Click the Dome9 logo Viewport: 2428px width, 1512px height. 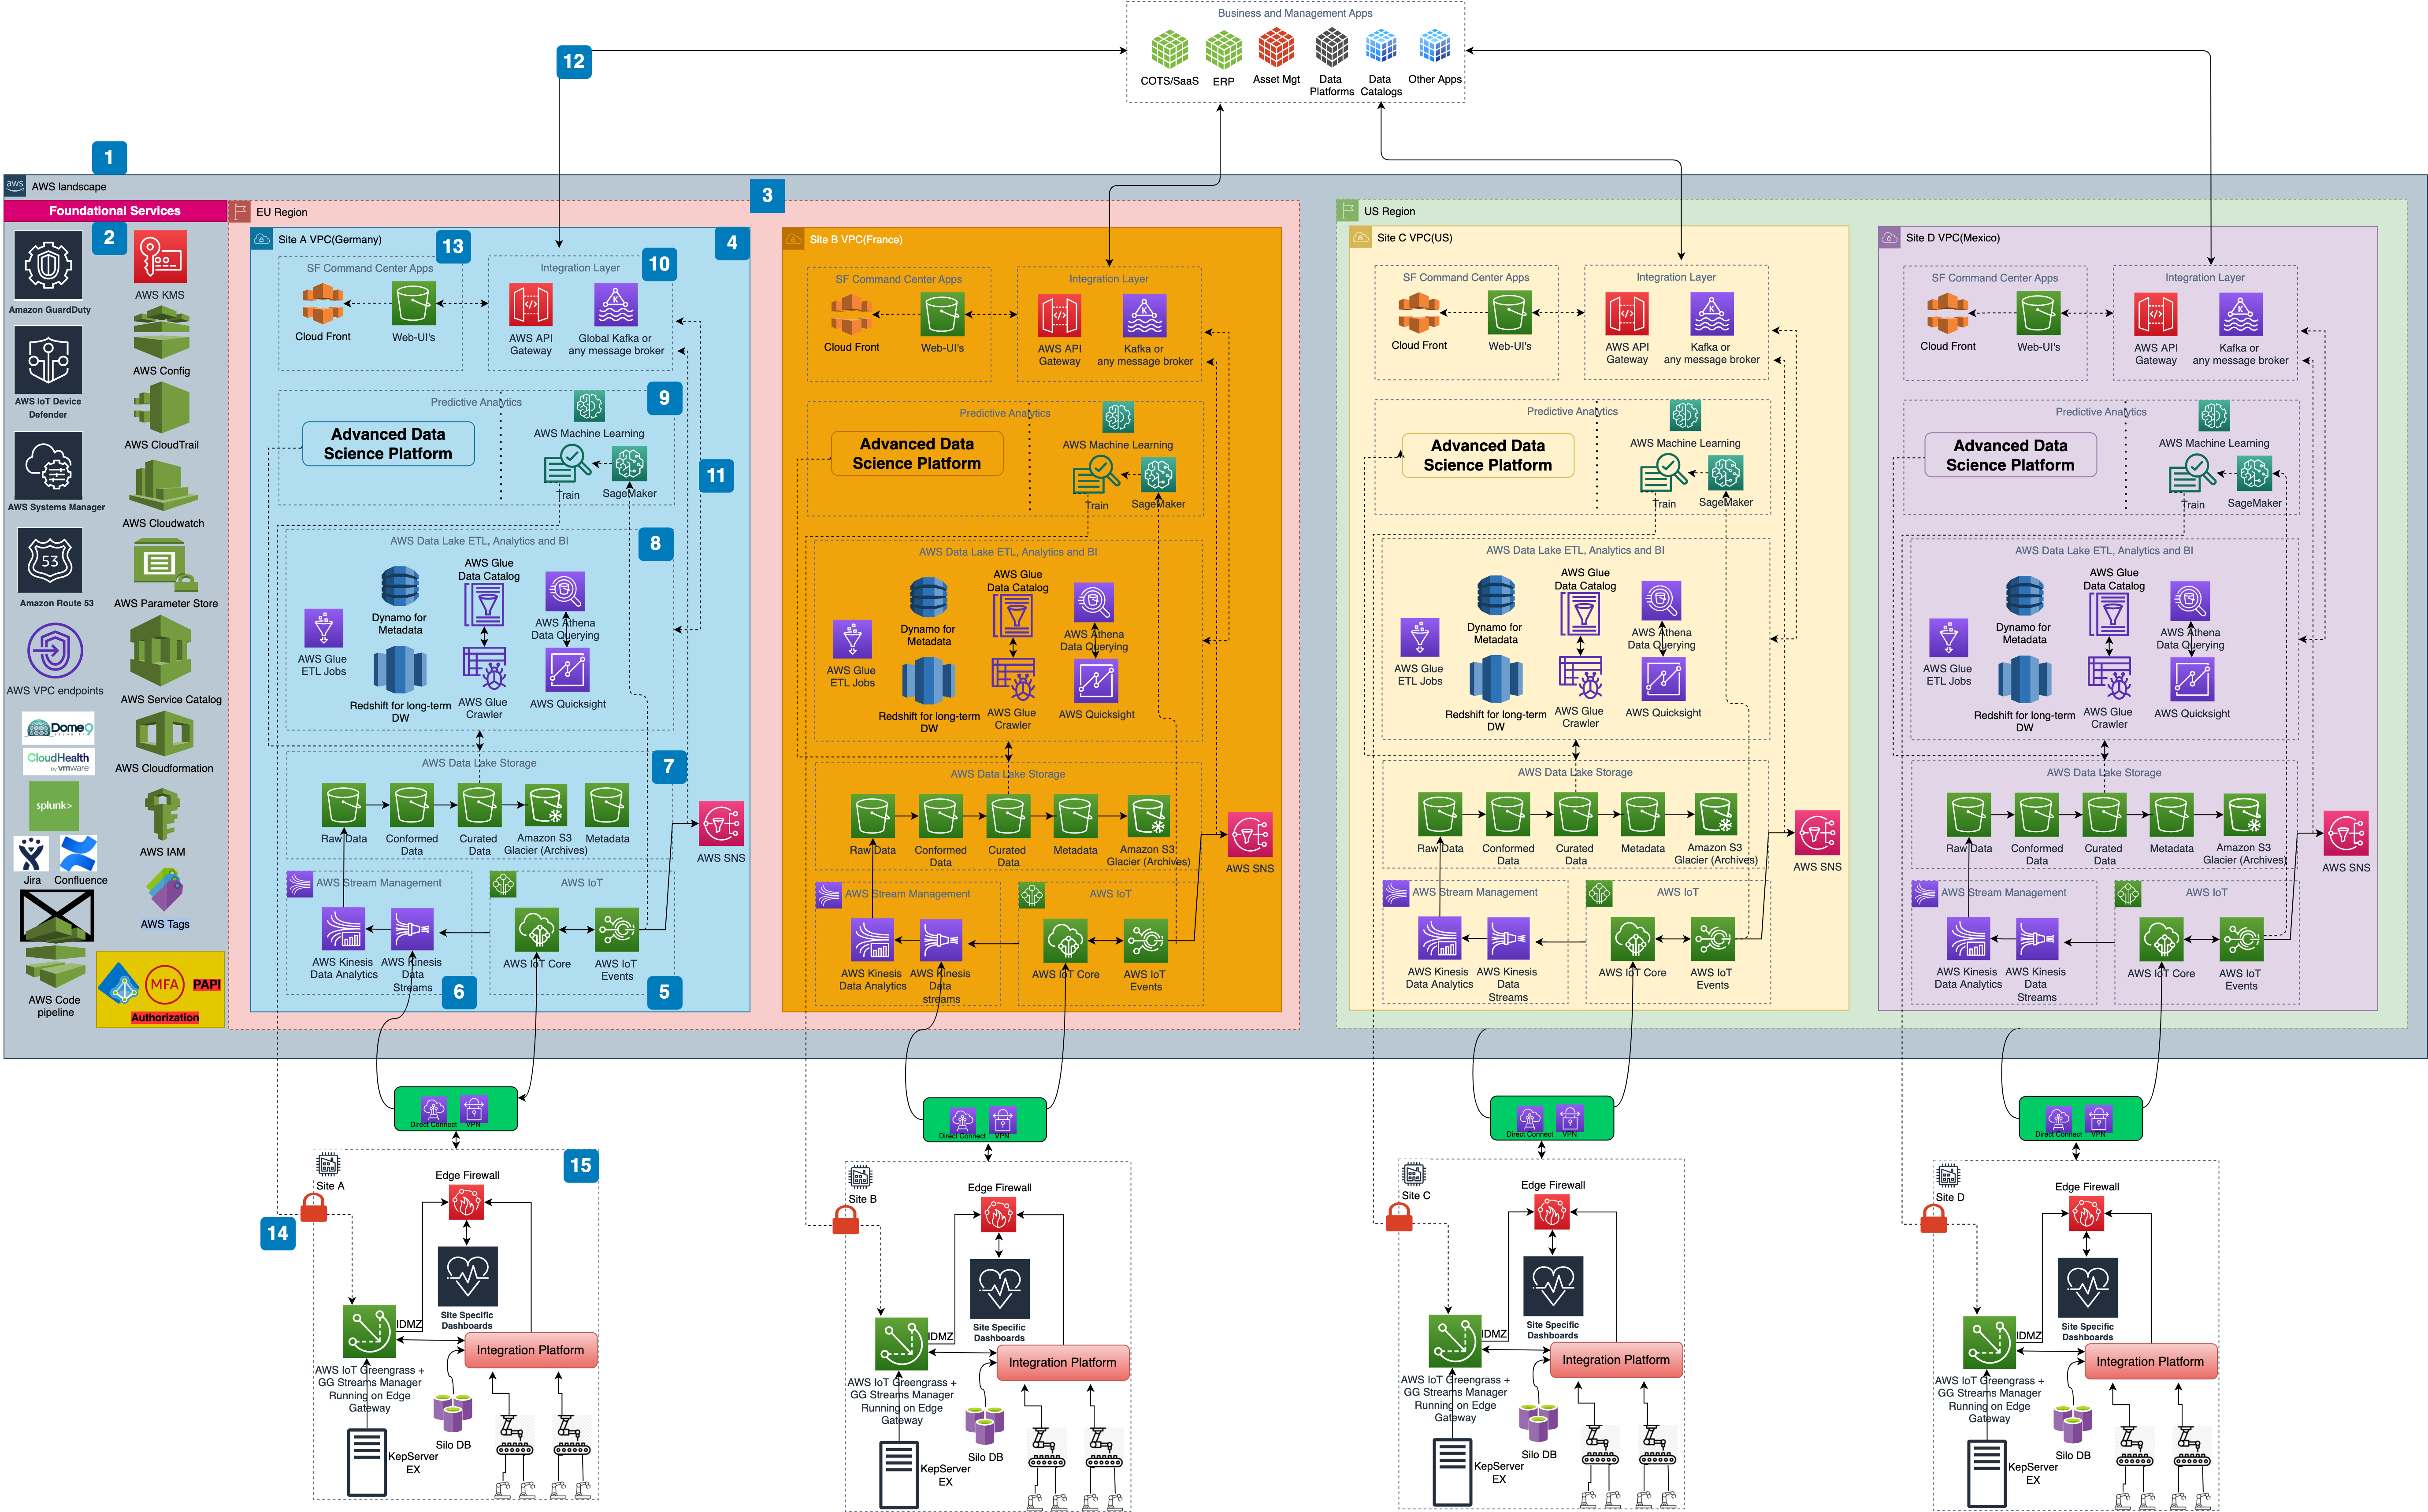59,727
